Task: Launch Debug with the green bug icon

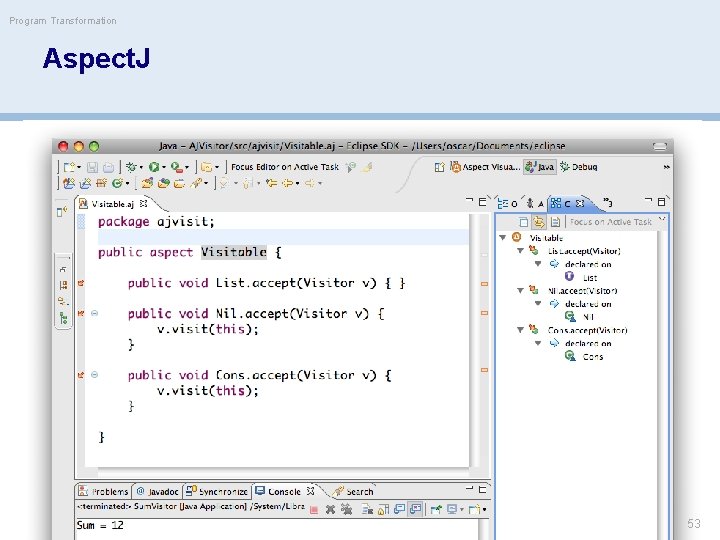Action: pos(131,167)
